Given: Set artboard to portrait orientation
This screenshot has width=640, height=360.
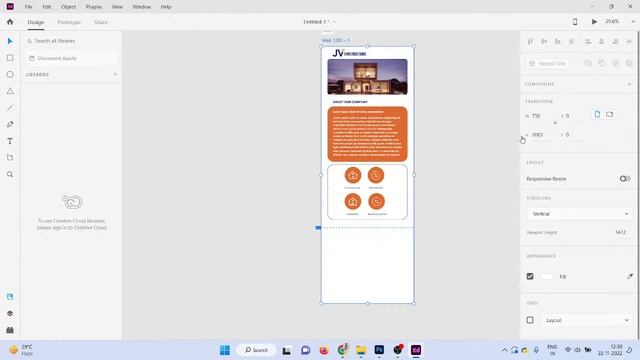Looking at the screenshot, I should tap(597, 114).
